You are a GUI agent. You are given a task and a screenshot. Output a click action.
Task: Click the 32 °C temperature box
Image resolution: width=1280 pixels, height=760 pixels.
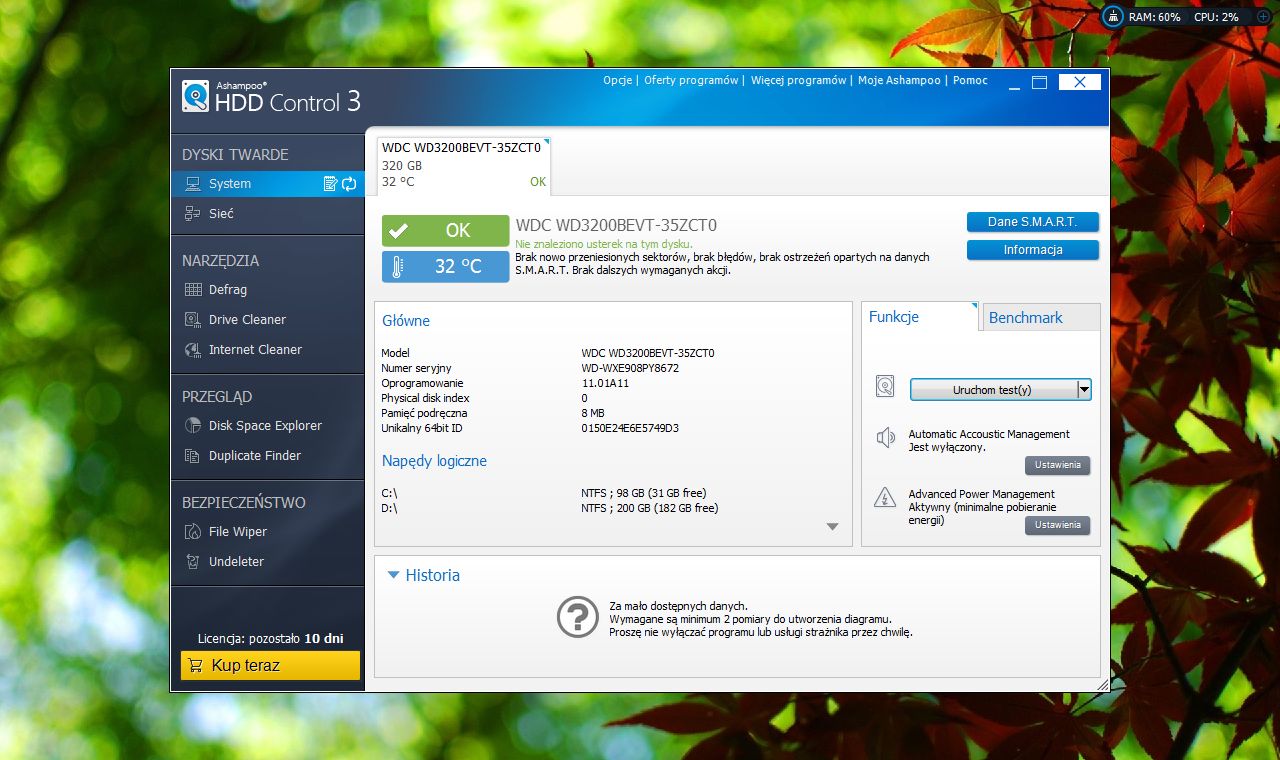tap(445, 267)
